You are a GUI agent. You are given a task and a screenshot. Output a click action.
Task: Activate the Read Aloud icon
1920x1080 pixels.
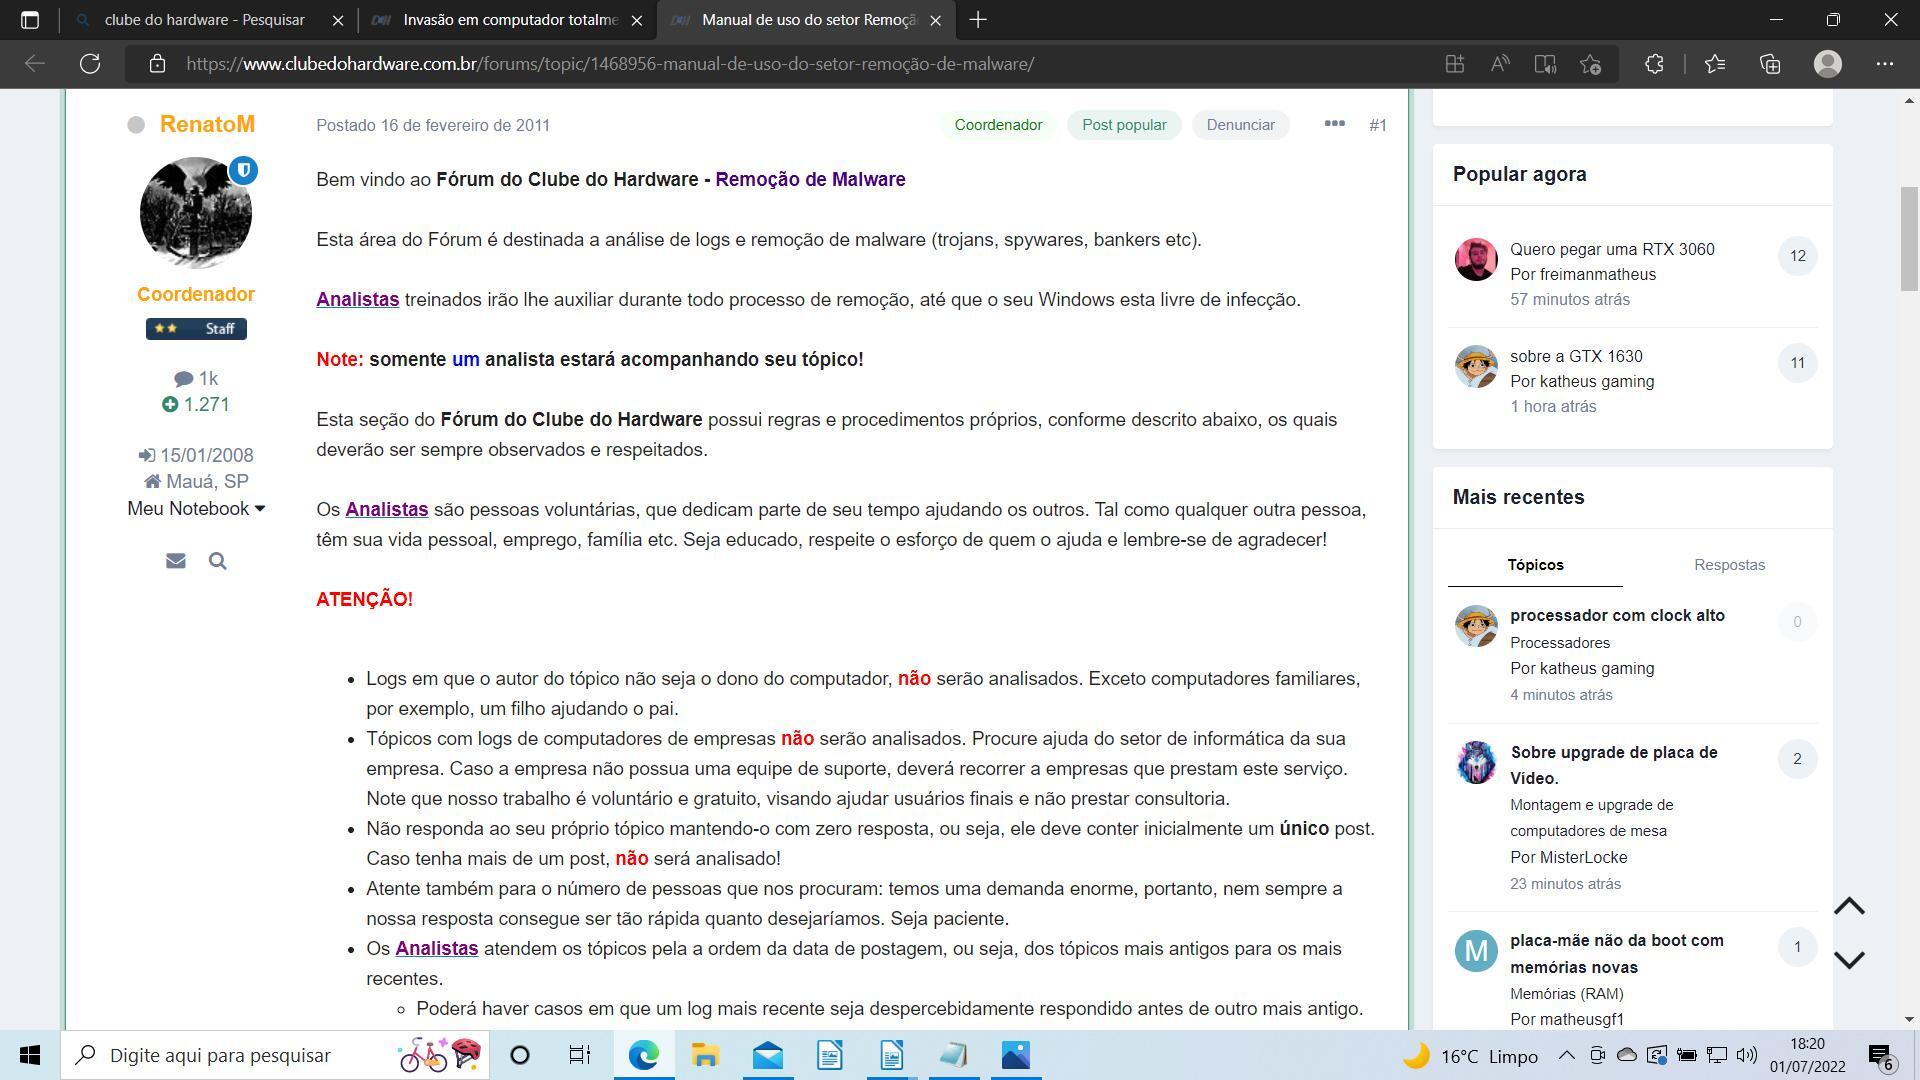click(1500, 63)
